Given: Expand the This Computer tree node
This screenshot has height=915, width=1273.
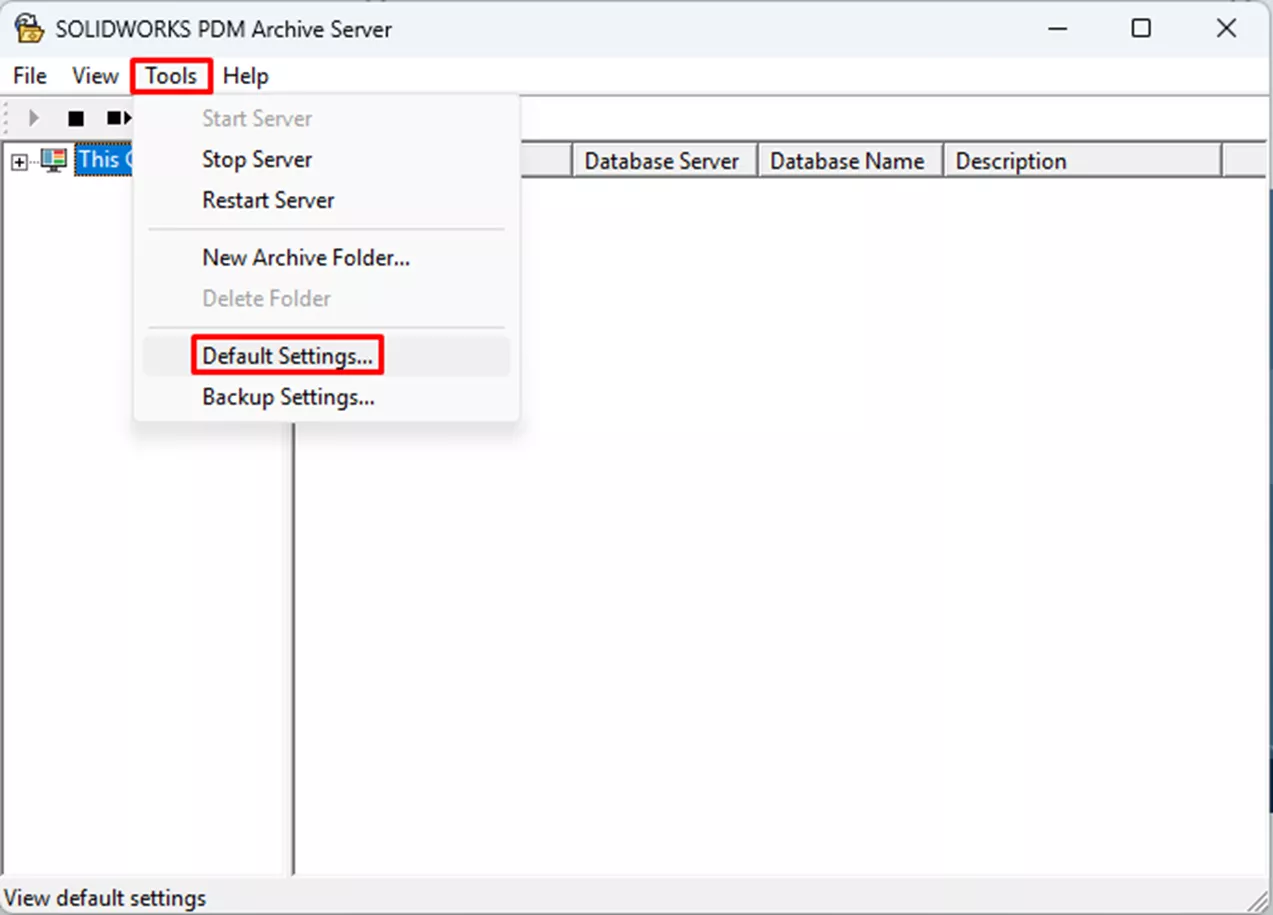Looking at the screenshot, I should point(19,161).
